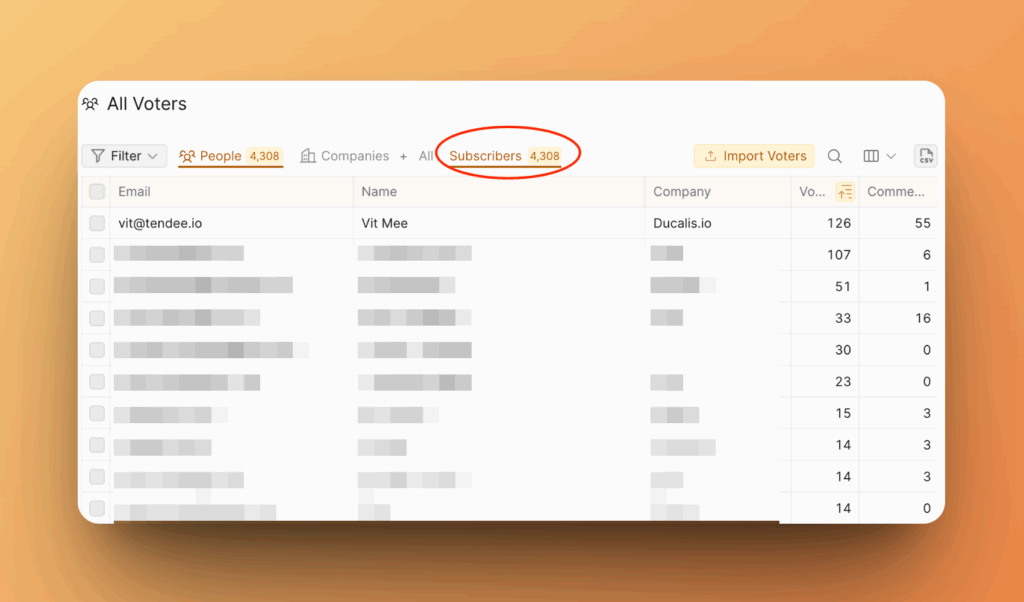Click the columns view icon in the toolbar
Screen dimensions: 1024x602
click(x=869, y=156)
